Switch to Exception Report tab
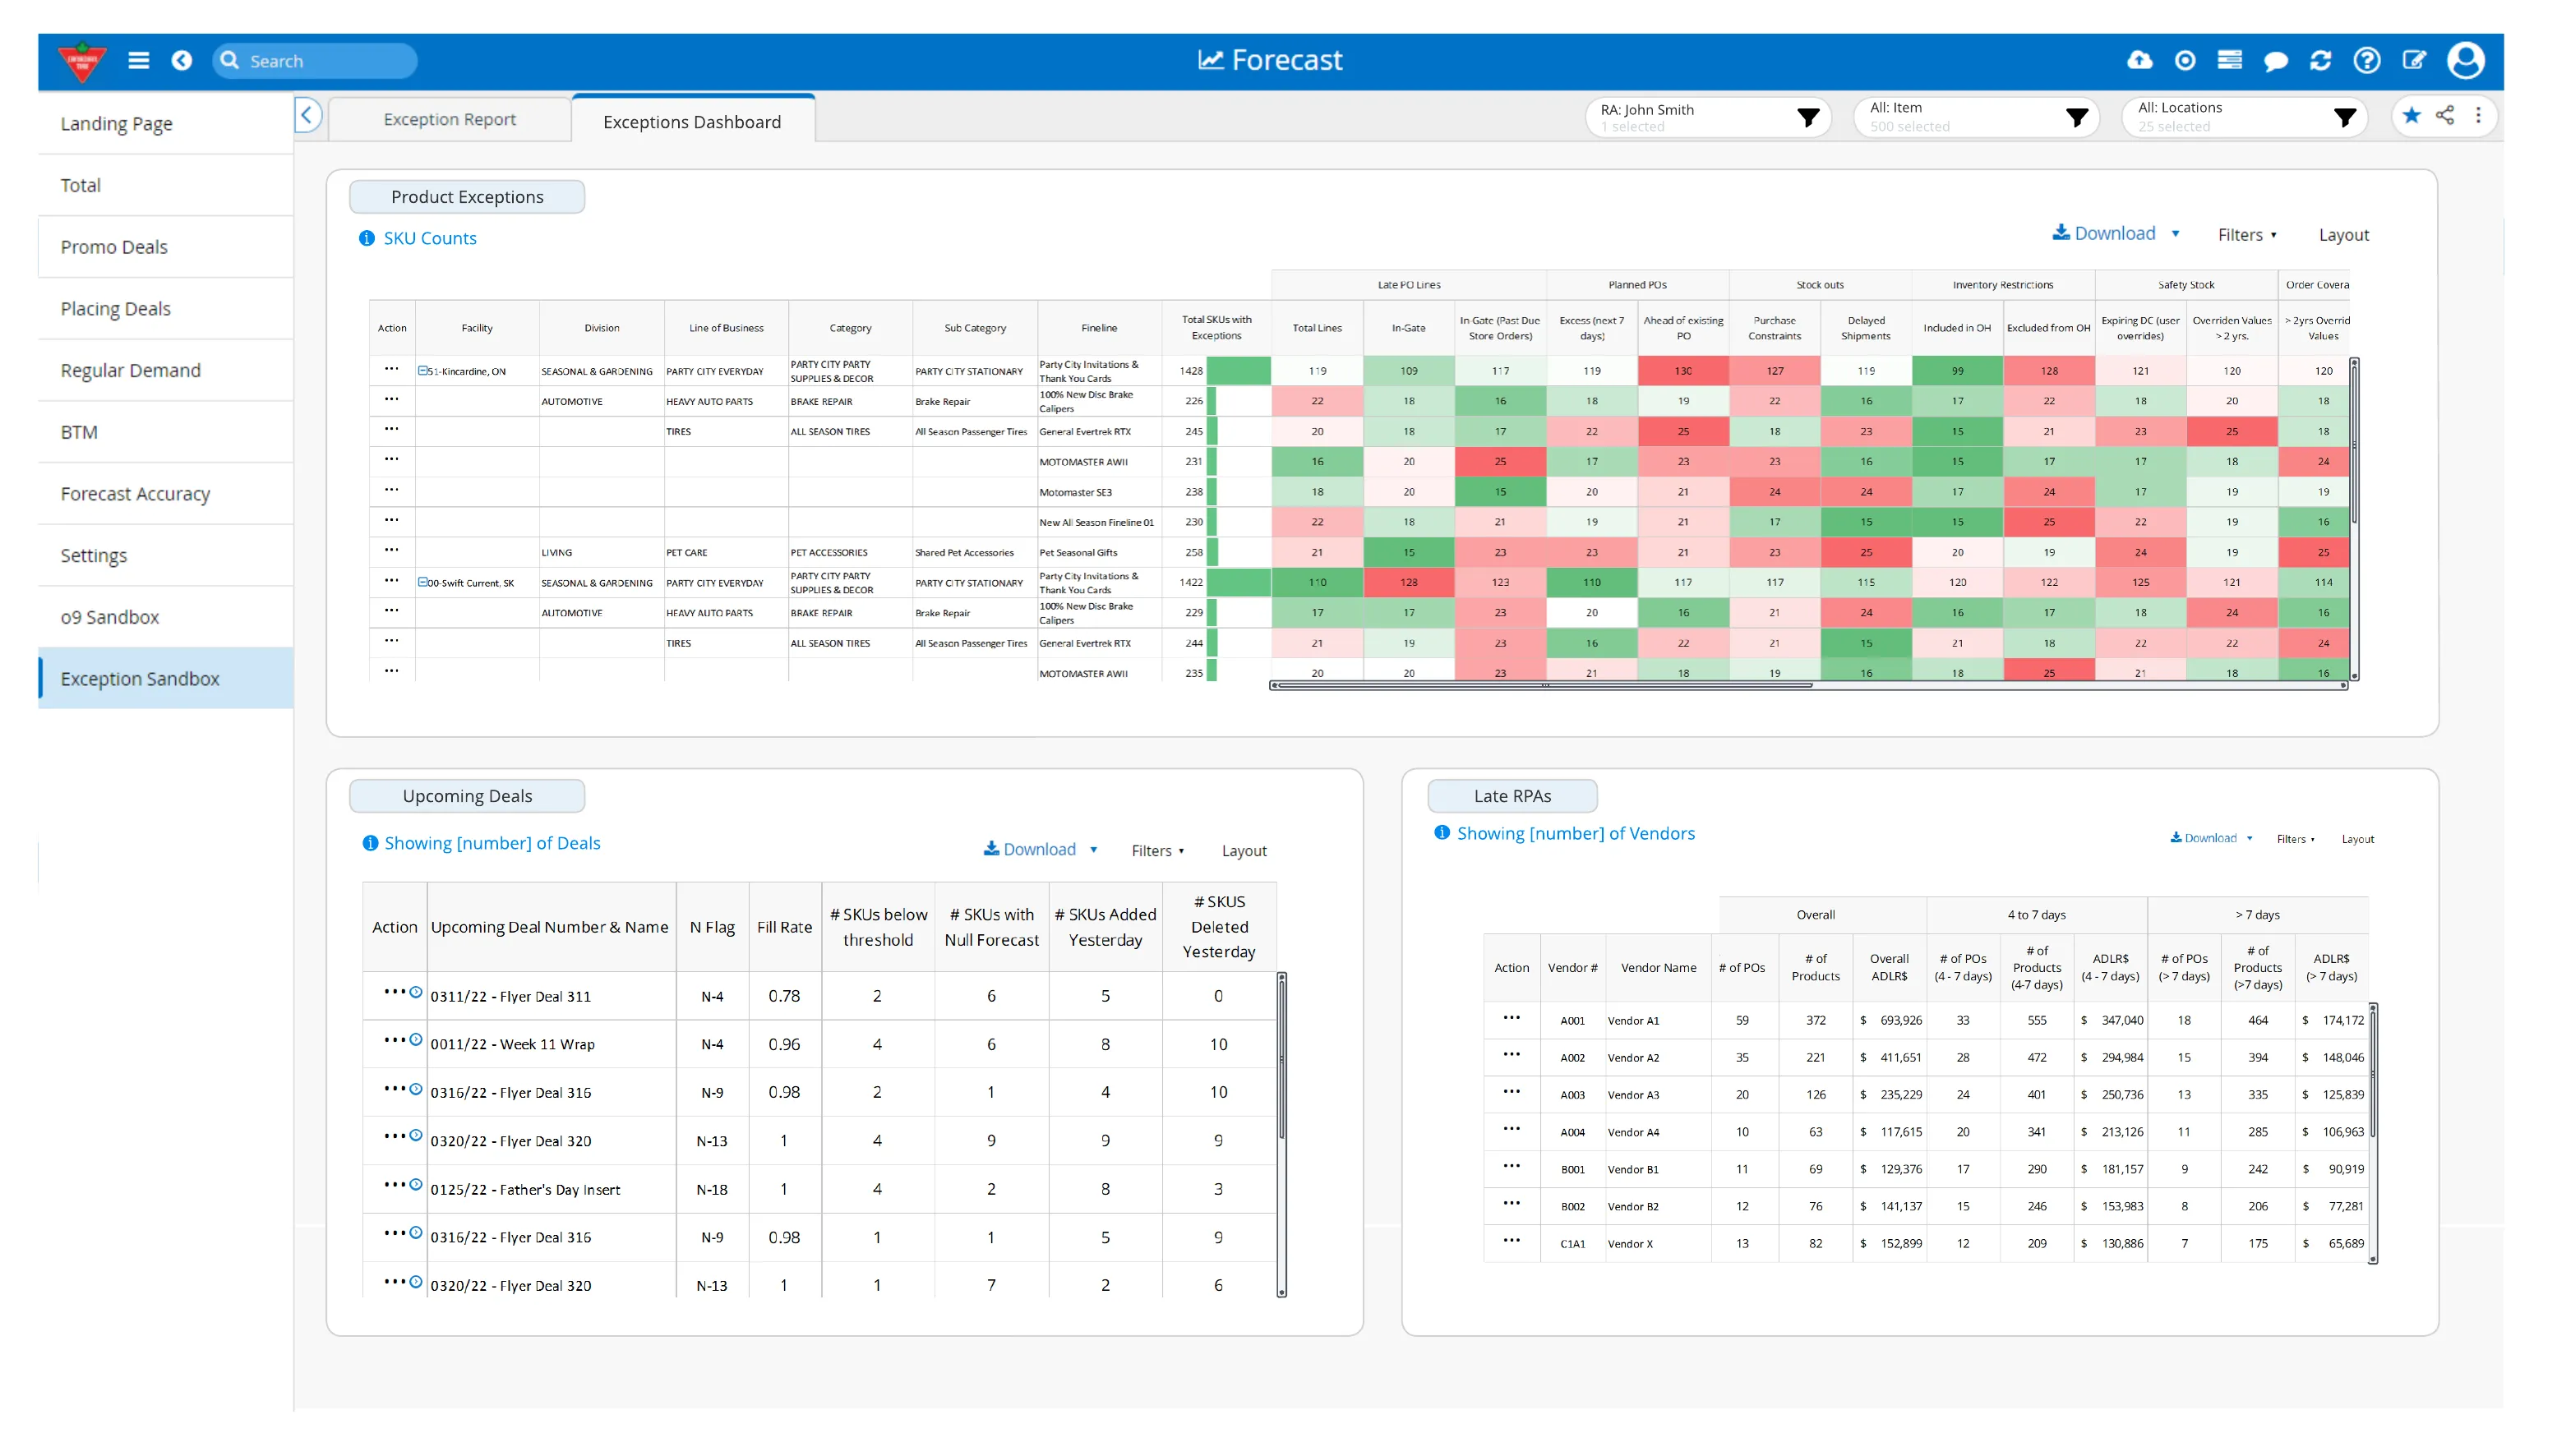The width and height of the screenshot is (2557, 1456). click(449, 119)
